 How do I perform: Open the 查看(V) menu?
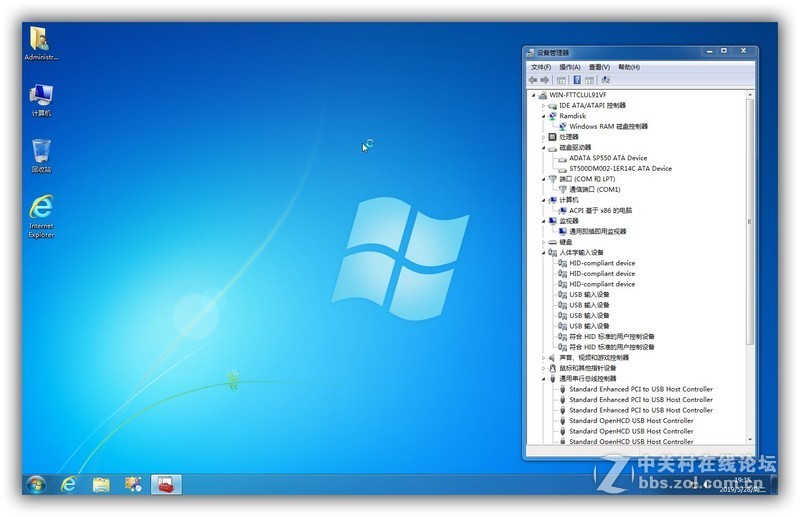click(599, 67)
